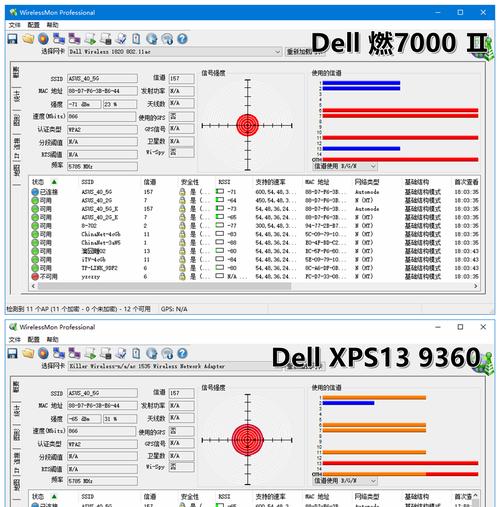Click the clipboard page icon in Killer Wireless window
Image resolution: width=500 pixels, height=507 pixels.
(136, 353)
